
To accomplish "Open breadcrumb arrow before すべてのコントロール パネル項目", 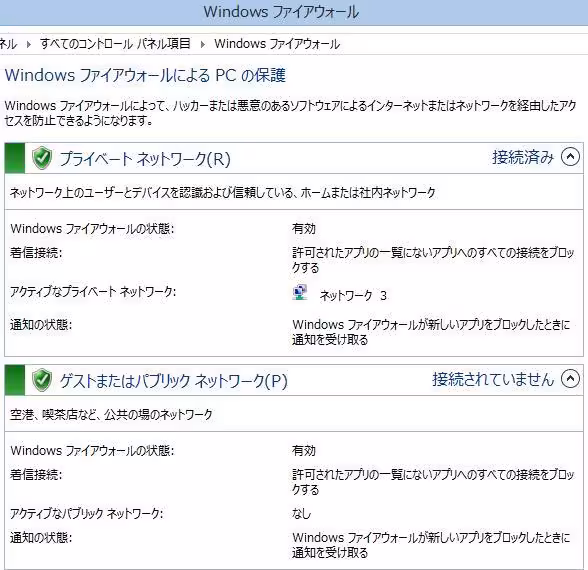I will pos(28,45).
